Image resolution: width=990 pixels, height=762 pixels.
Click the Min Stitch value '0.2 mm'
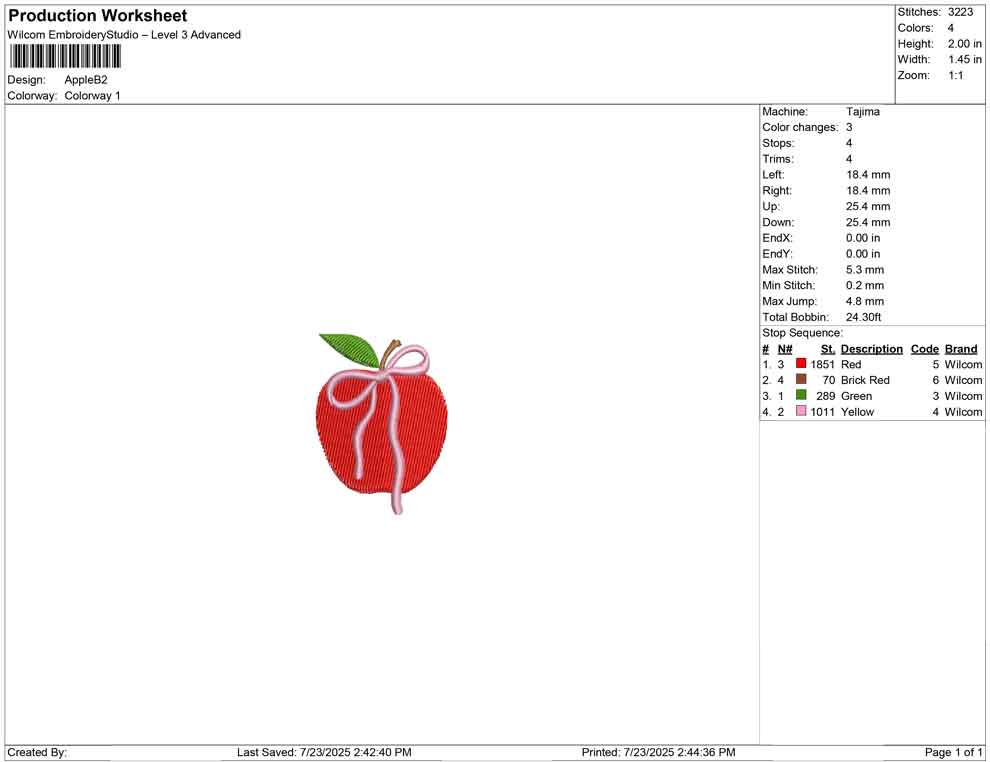pyautogui.click(x=865, y=285)
